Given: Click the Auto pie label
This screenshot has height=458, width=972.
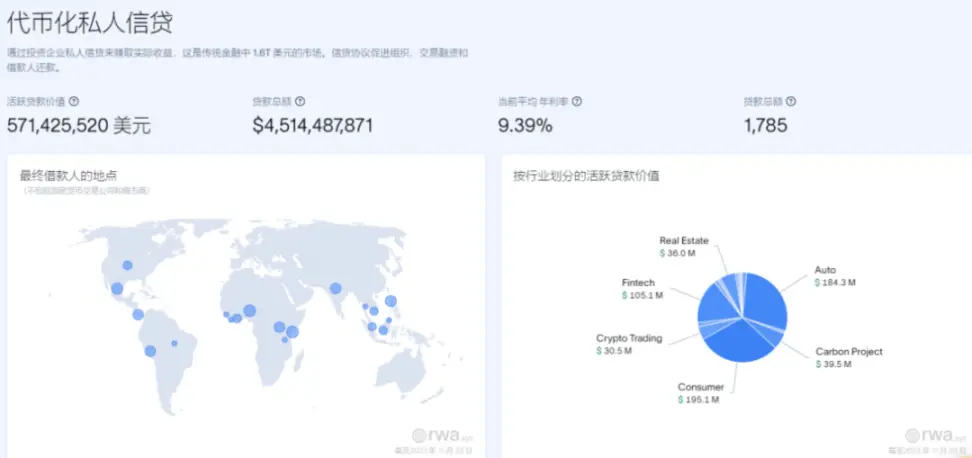Looking at the screenshot, I should pyautogui.click(x=825, y=270).
